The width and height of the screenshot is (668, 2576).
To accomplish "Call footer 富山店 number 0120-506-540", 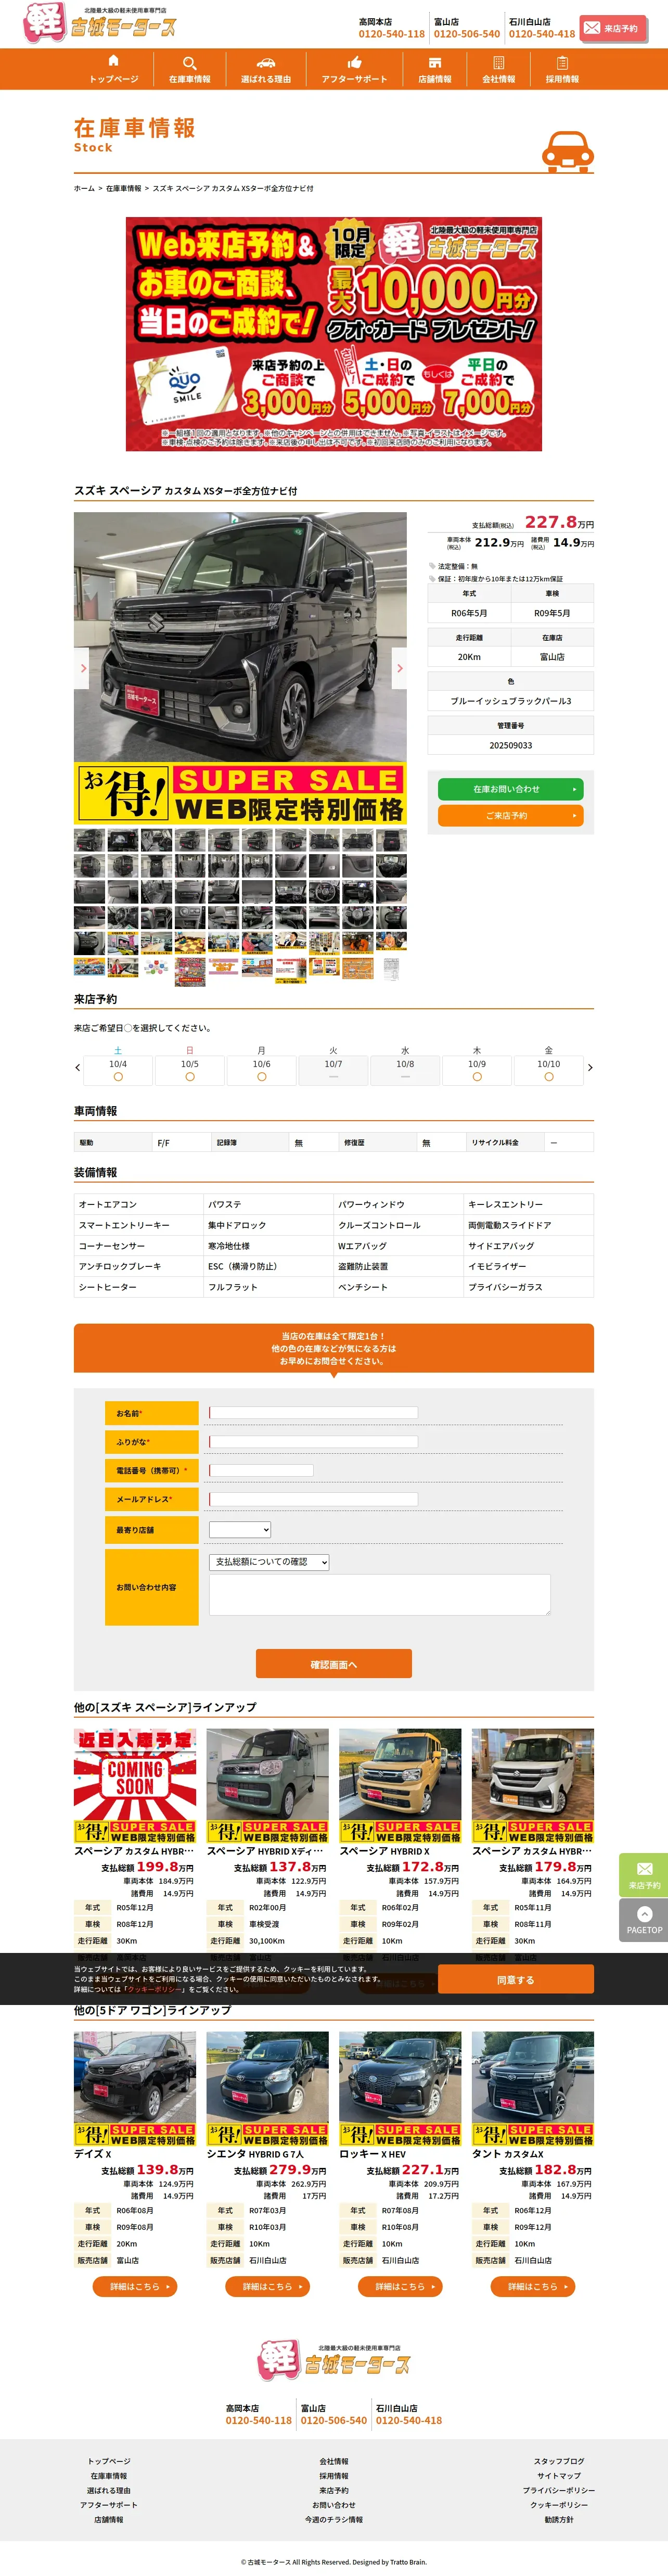I will tap(334, 2421).
